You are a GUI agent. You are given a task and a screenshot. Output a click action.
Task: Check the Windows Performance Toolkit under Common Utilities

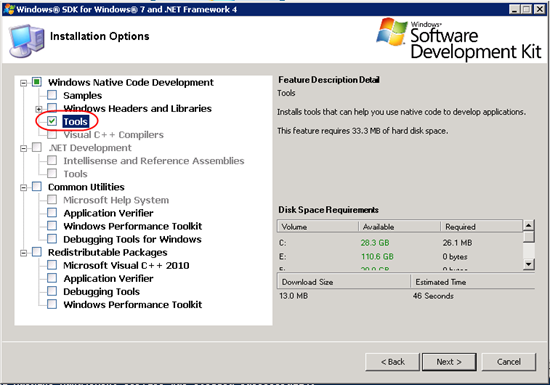pyautogui.click(x=52, y=226)
